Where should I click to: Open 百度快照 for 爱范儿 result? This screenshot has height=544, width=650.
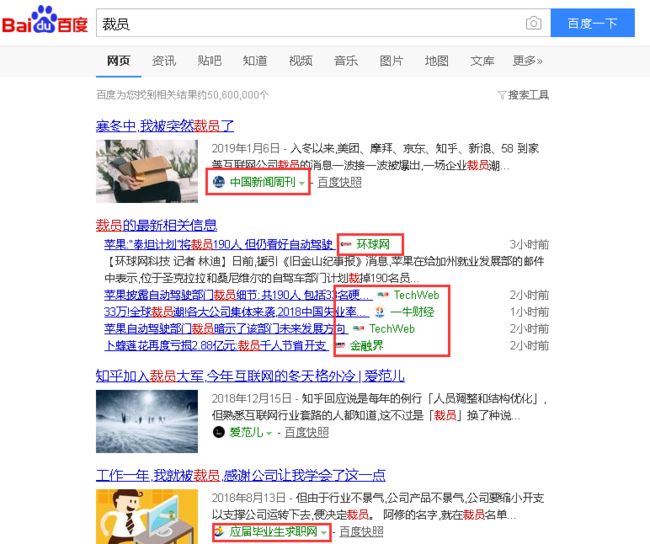pos(307,432)
